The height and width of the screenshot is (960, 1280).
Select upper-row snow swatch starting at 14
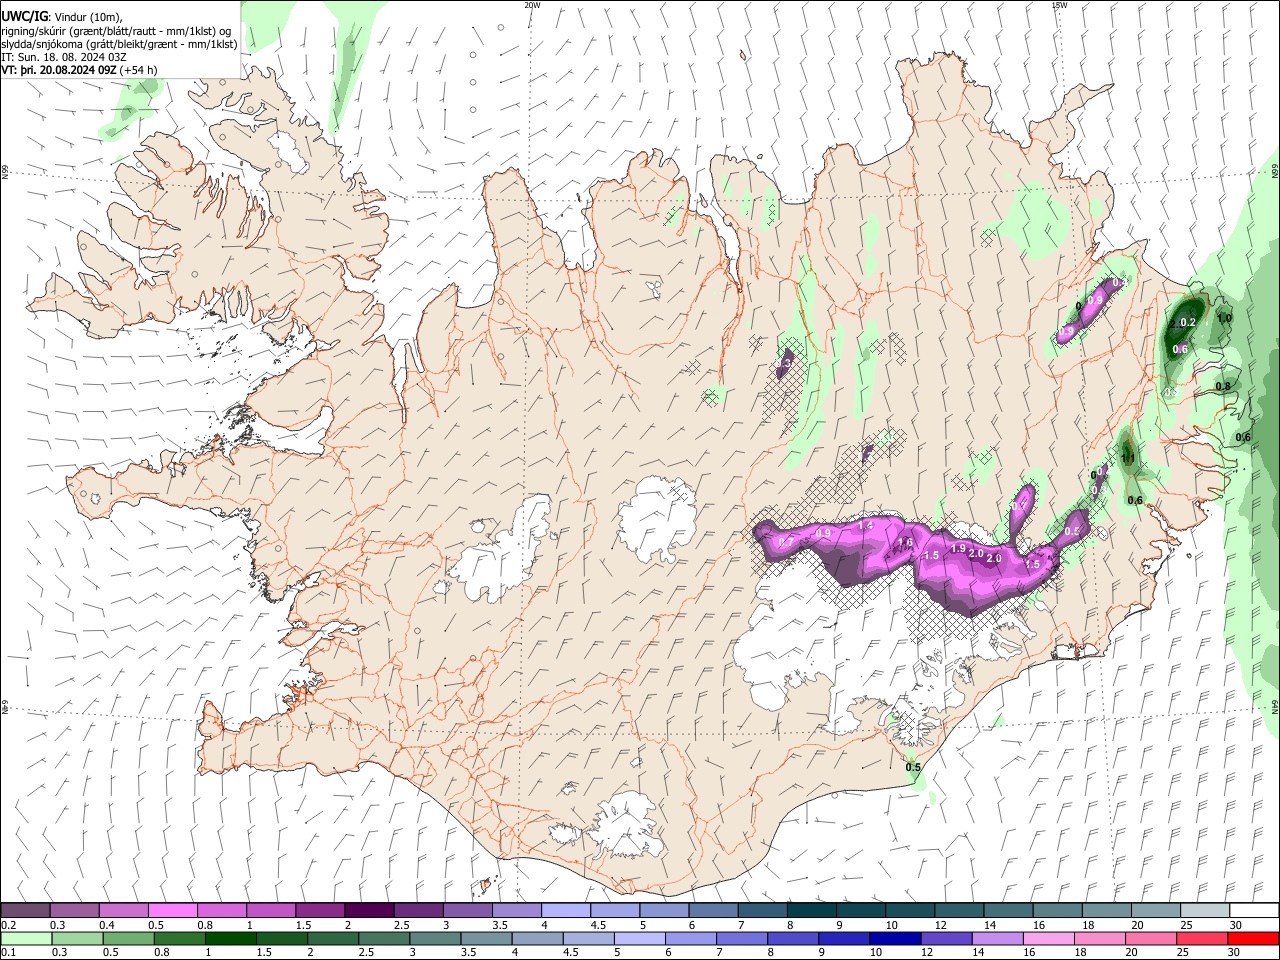tap(1008, 910)
